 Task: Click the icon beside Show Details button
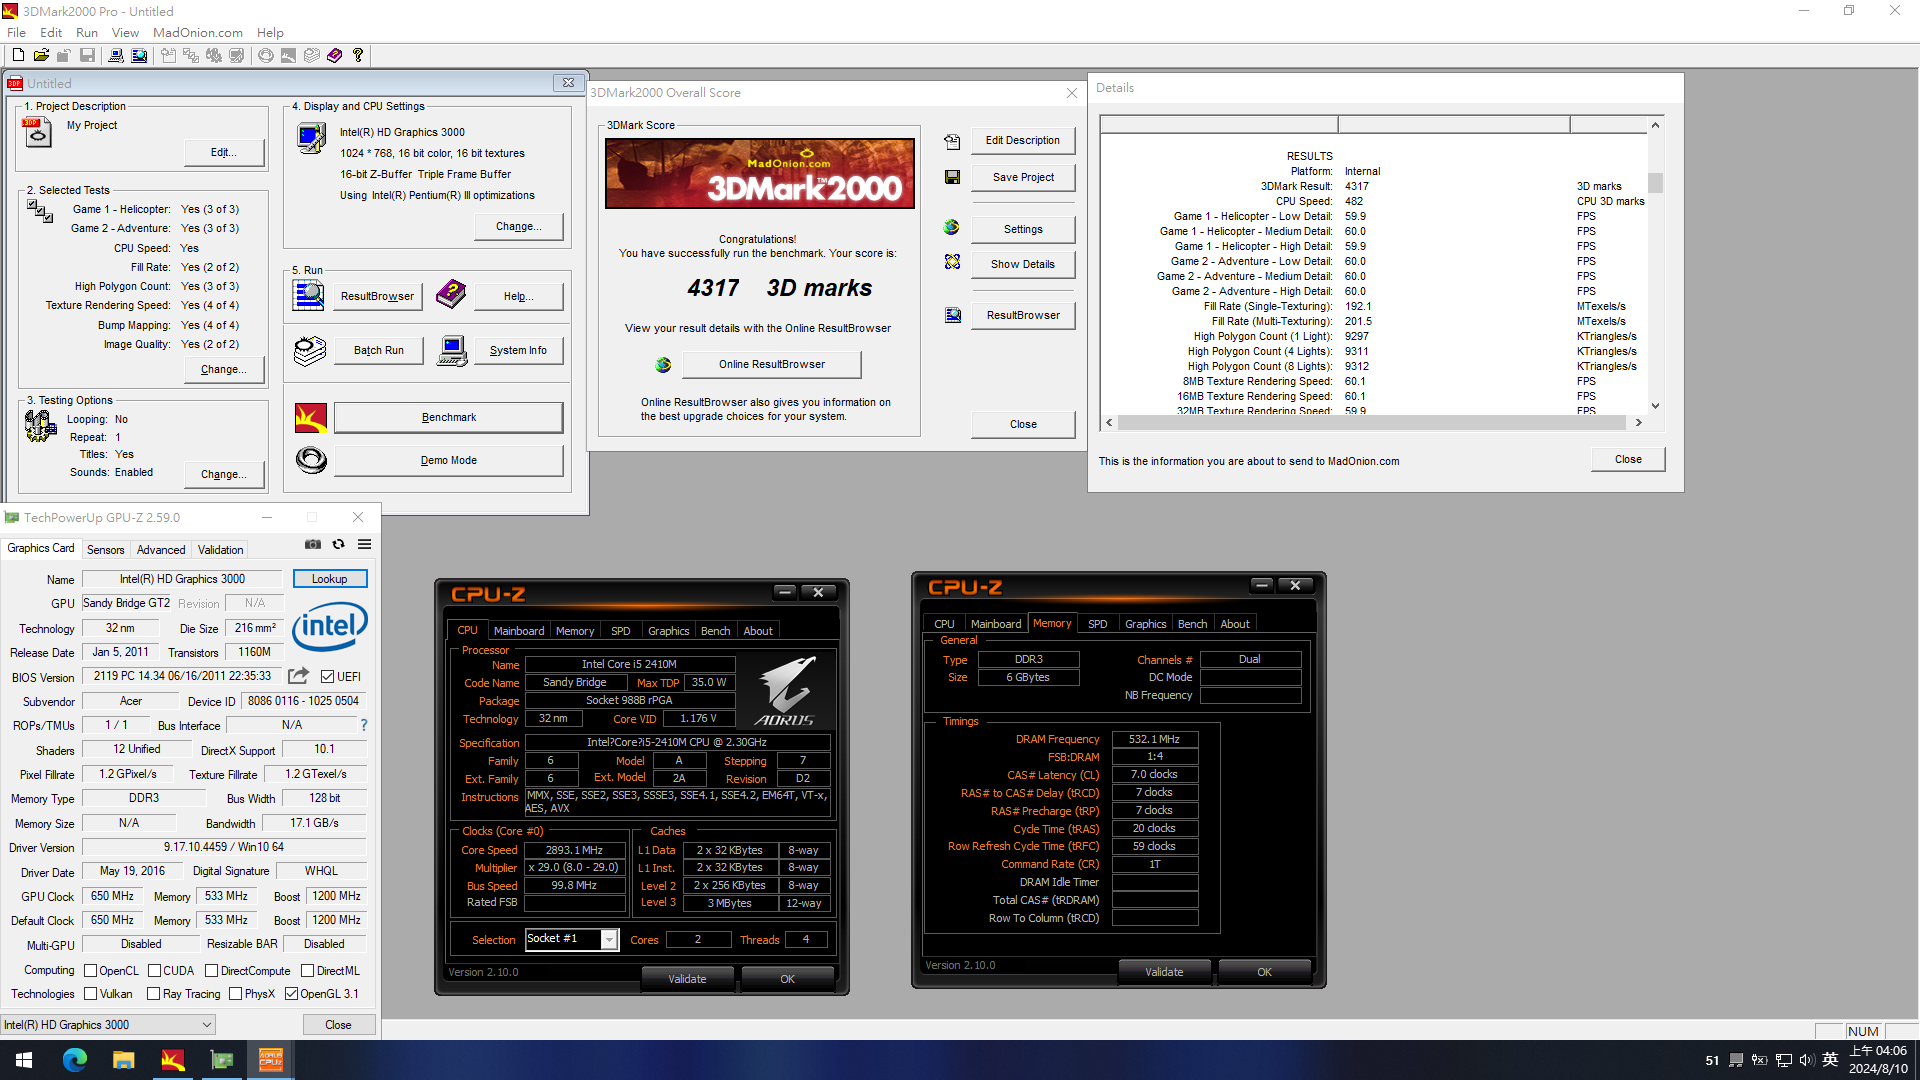(952, 262)
